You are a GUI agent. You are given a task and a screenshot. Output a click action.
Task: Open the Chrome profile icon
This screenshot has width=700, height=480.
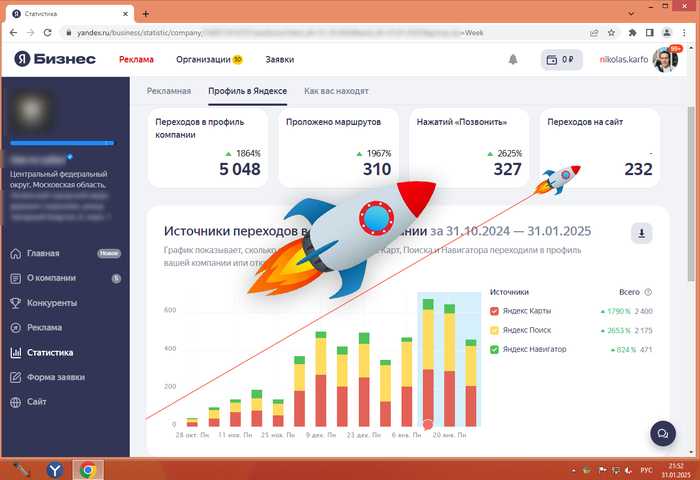tap(667, 33)
